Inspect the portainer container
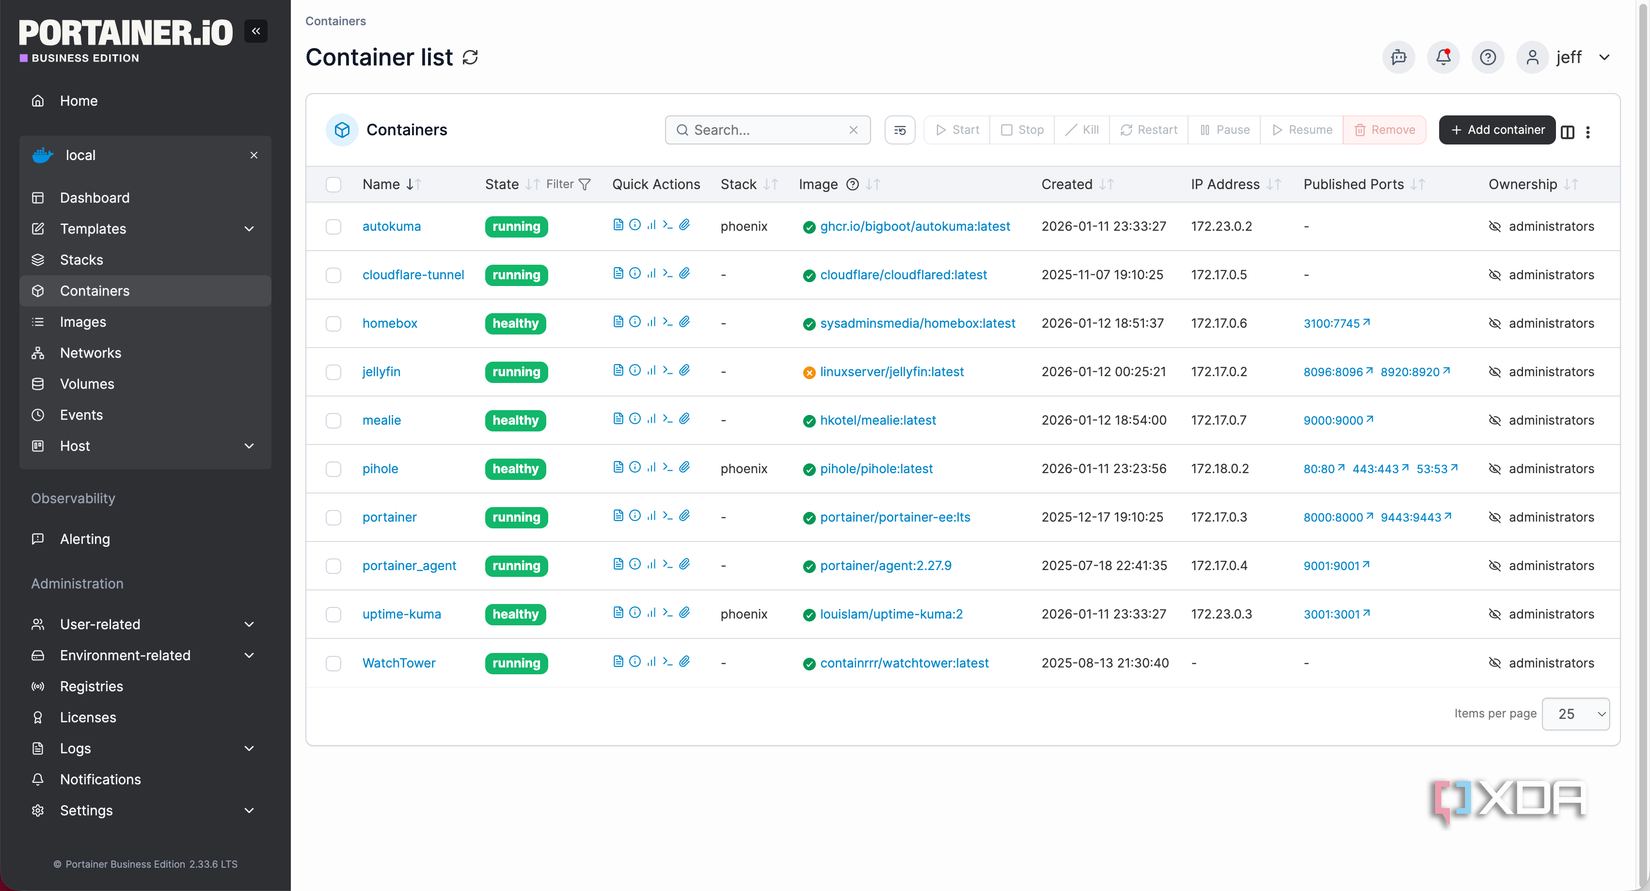 point(635,516)
